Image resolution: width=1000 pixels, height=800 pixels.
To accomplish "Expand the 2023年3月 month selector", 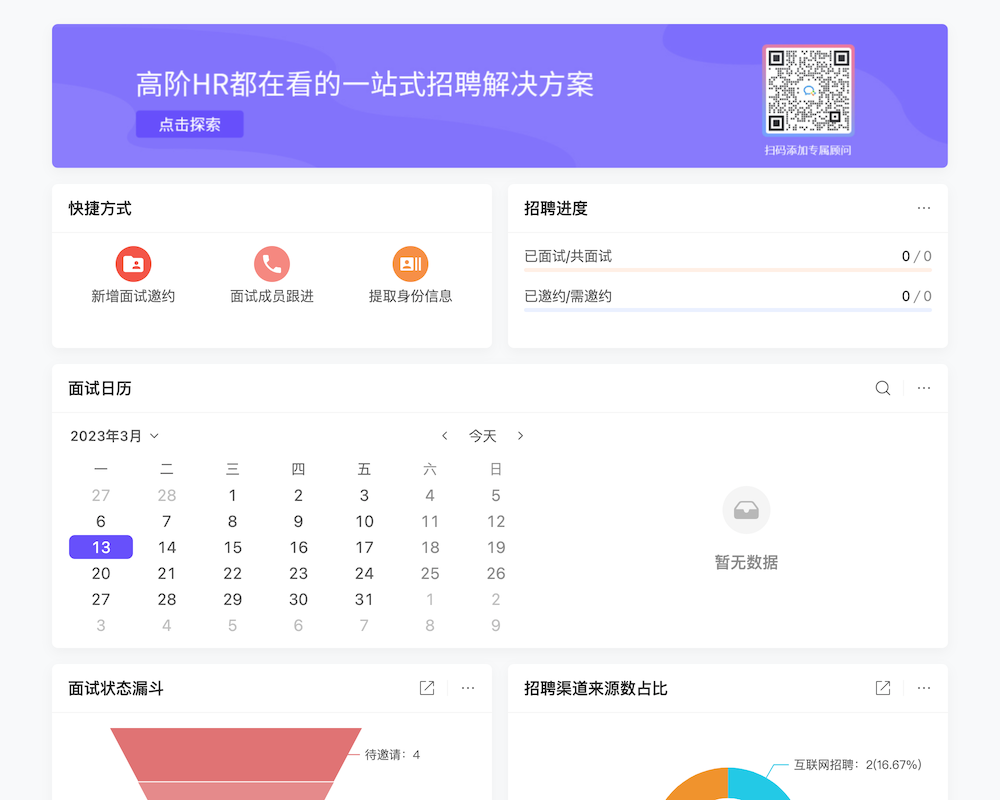I will tap(114, 435).
